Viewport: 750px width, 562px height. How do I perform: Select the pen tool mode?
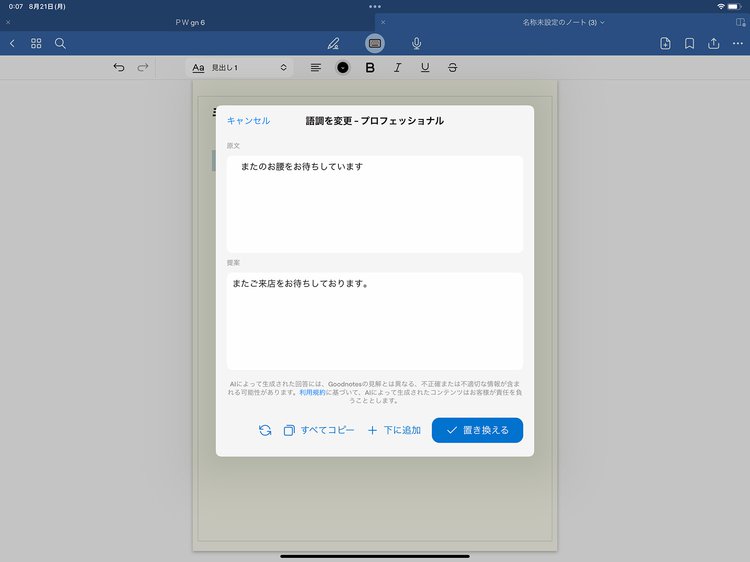coord(333,44)
